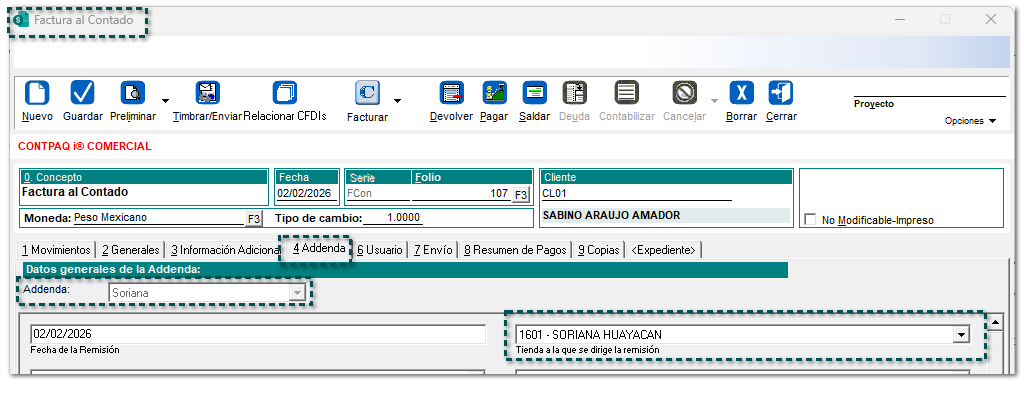Open the store dropdown 1601 - SORIANA HUAYACAN

743,335
